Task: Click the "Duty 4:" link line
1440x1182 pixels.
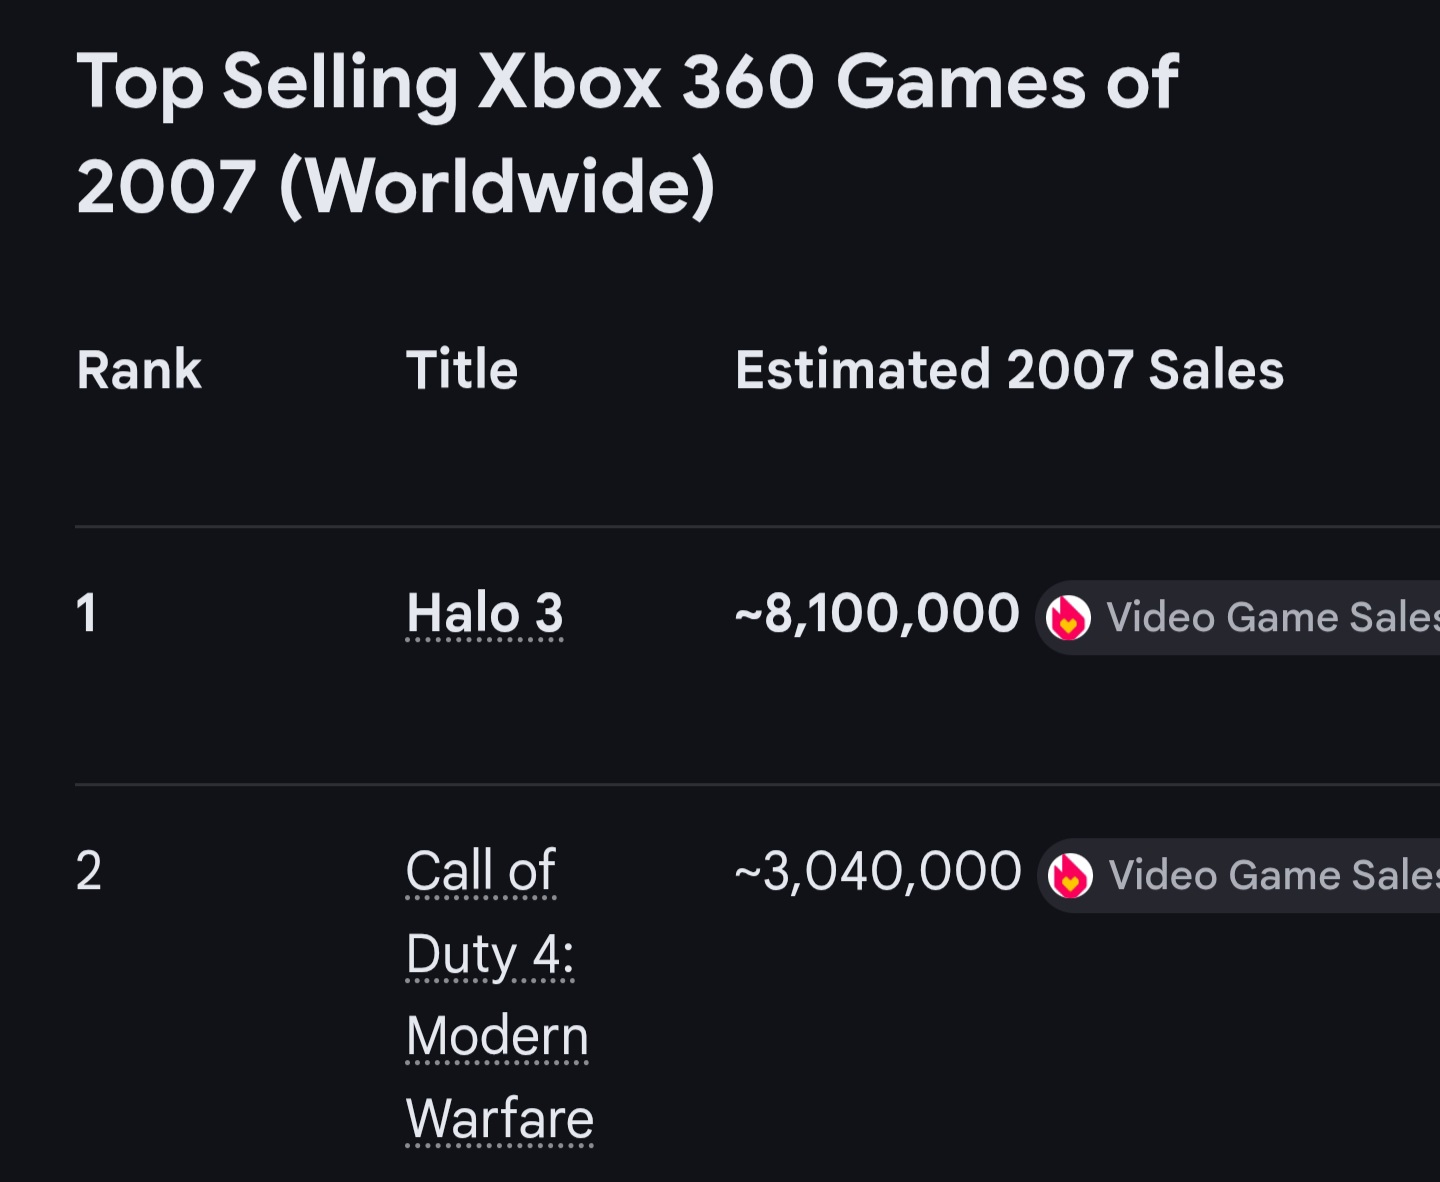Action: (490, 954)
